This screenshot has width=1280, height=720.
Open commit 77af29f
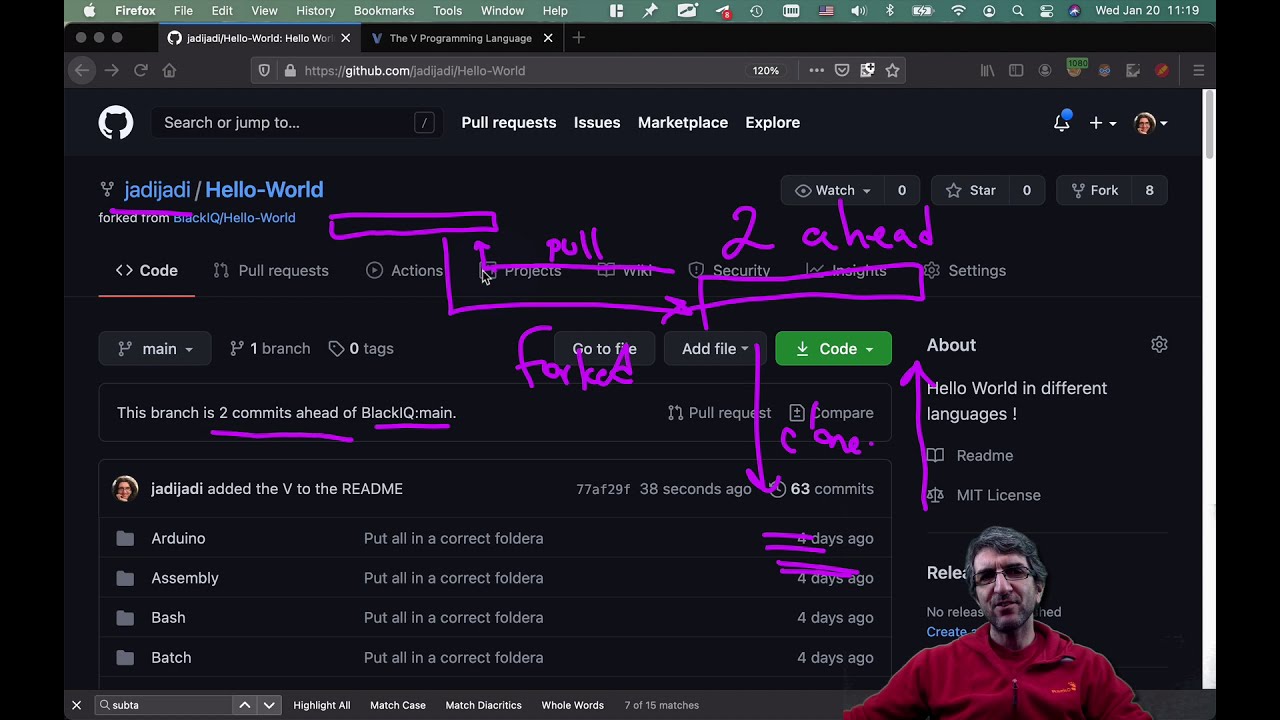pyautogui.click(x=603, y=489)
